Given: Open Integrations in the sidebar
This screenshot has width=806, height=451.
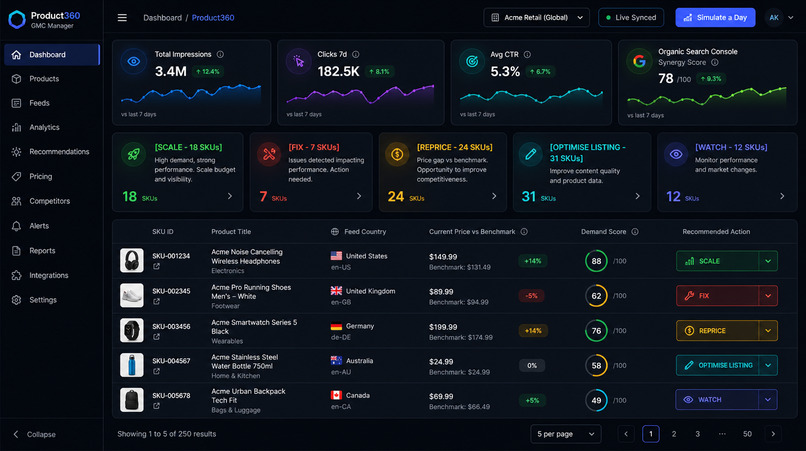Looking at the screenshot, I should [x=51, y=275].
